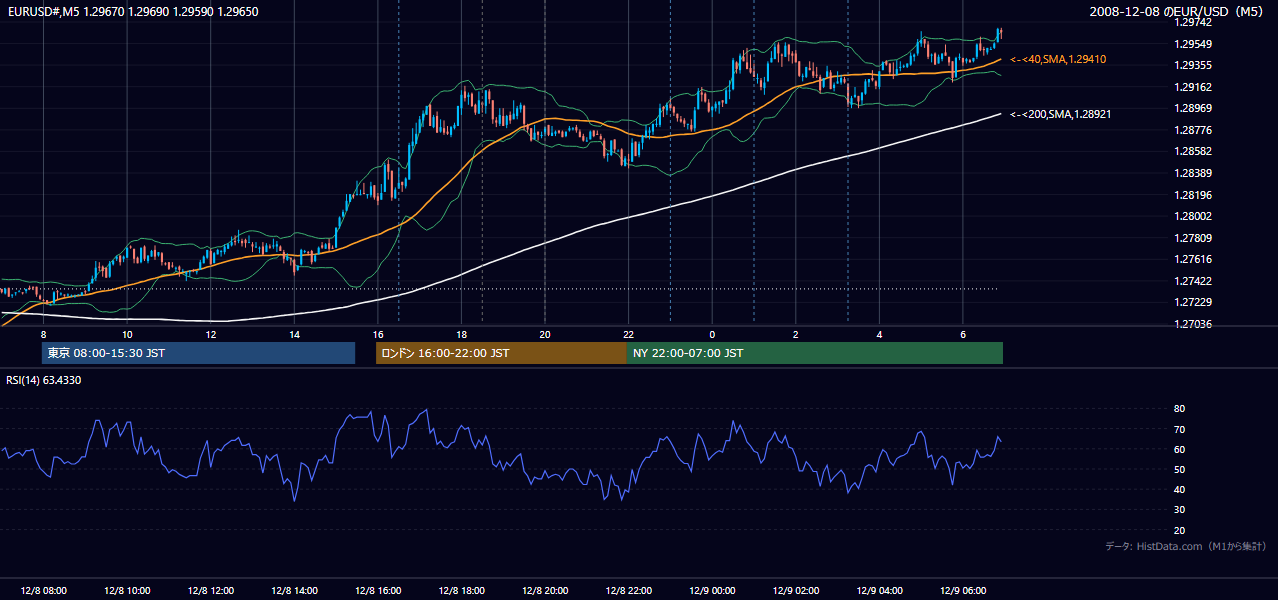
Task: Click the 12/8 22:00 bottom time label
Action: (x=628, y=591)
